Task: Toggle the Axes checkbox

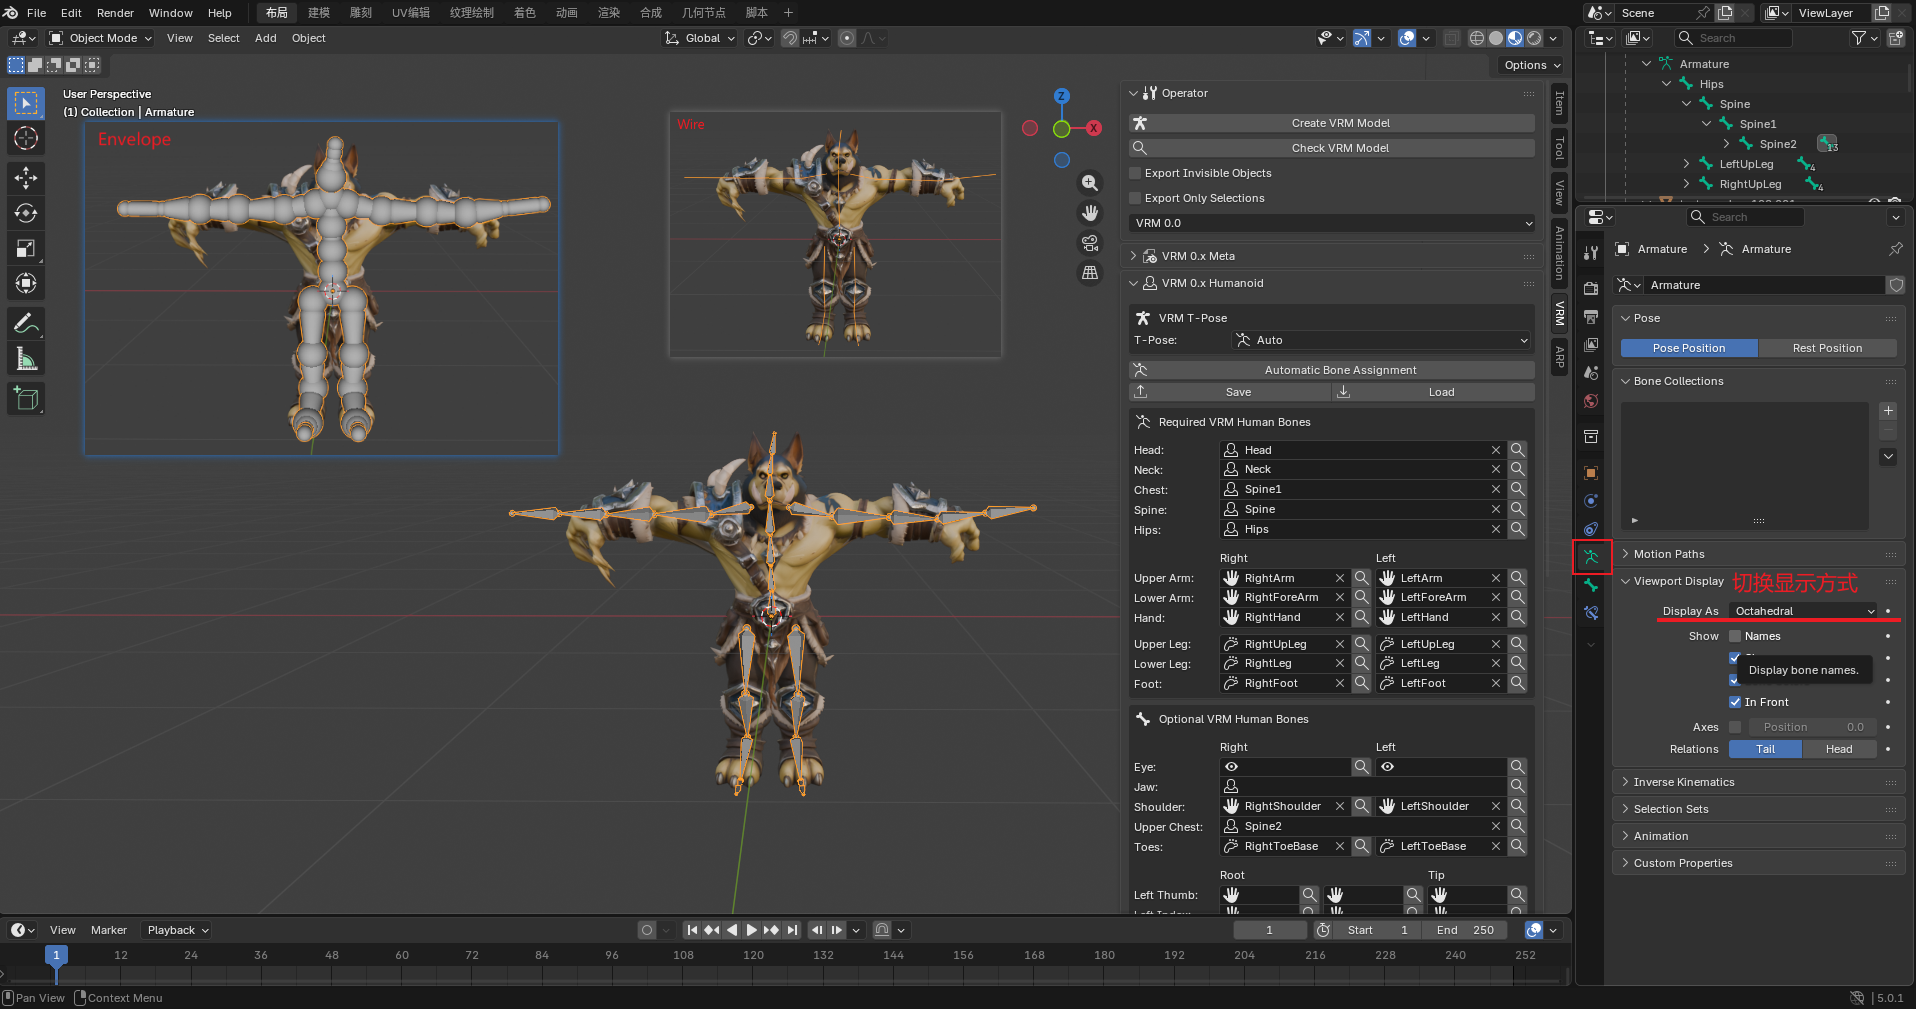Action: click(x=1735, y=727)
